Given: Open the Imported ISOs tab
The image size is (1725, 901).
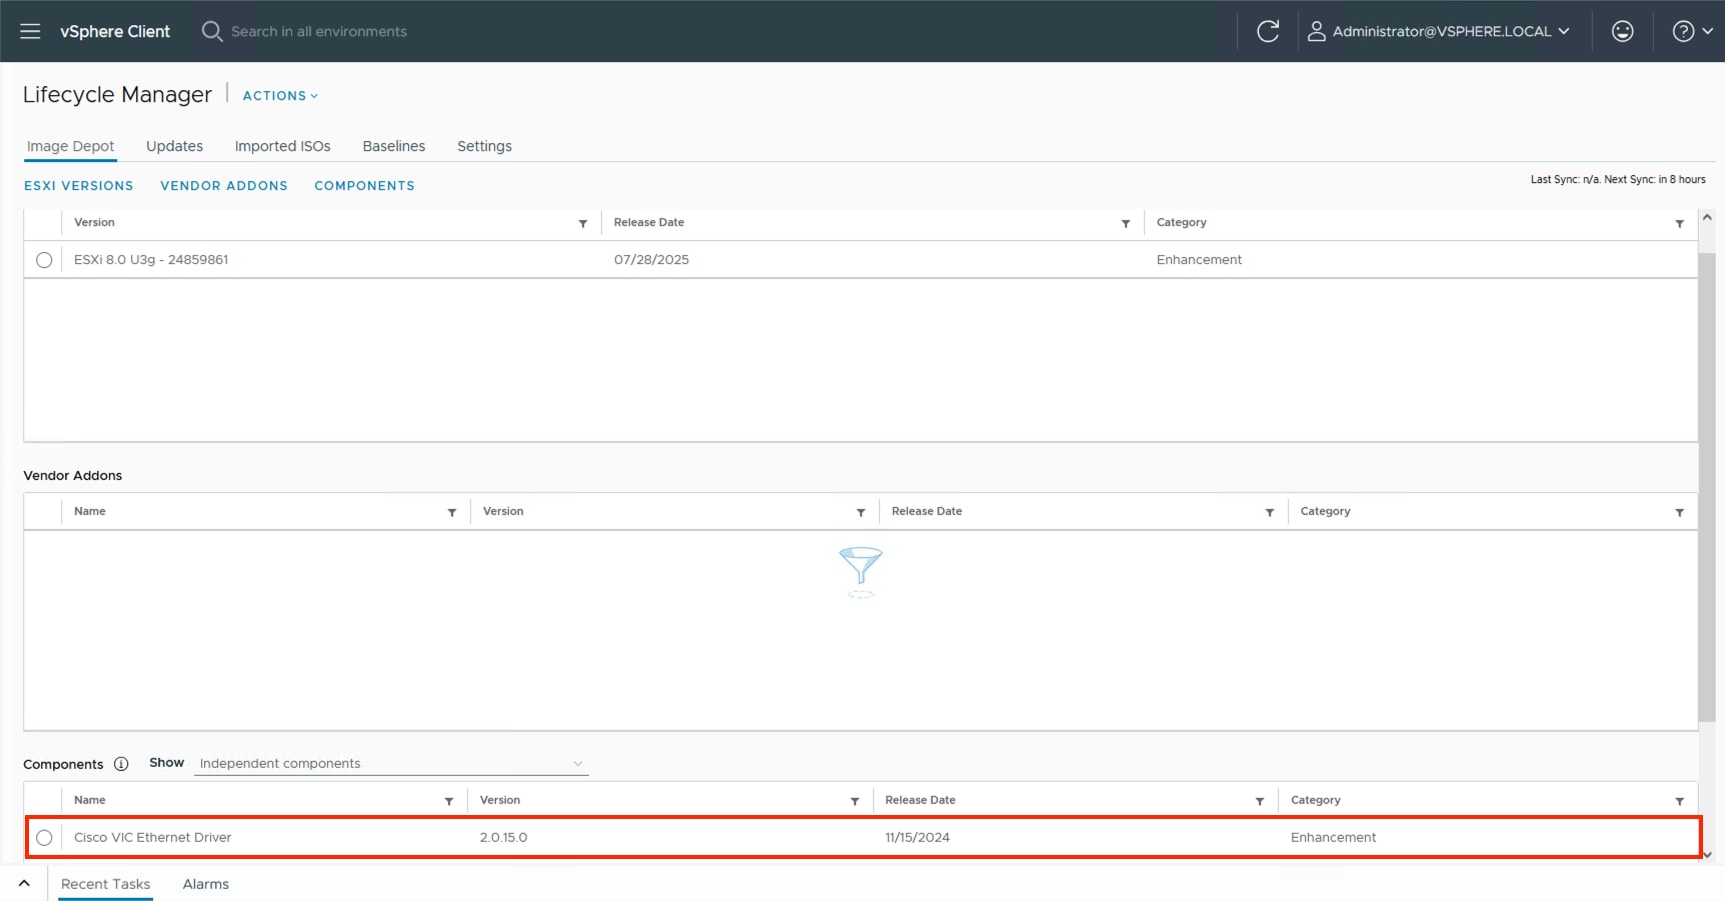Looking at the screenshot, I should coord(282,146).
